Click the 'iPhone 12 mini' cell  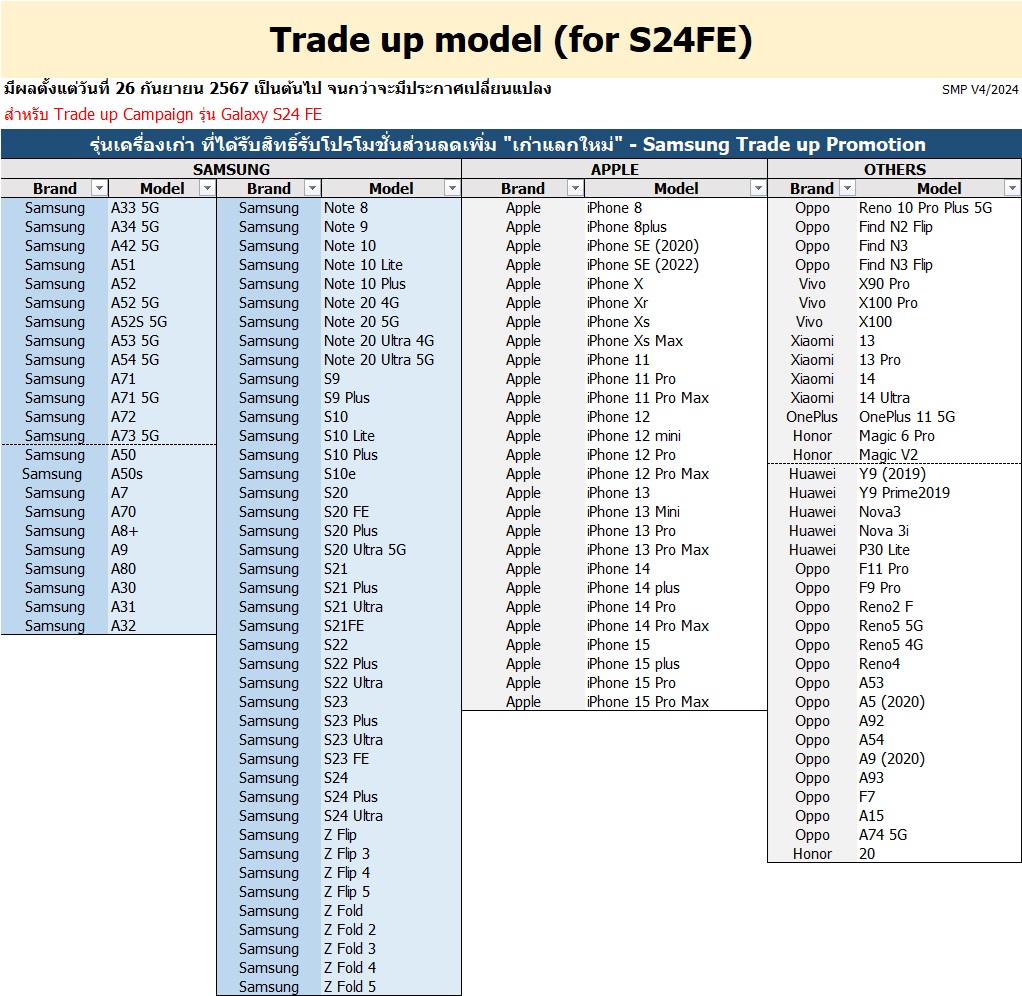[675, 435]
